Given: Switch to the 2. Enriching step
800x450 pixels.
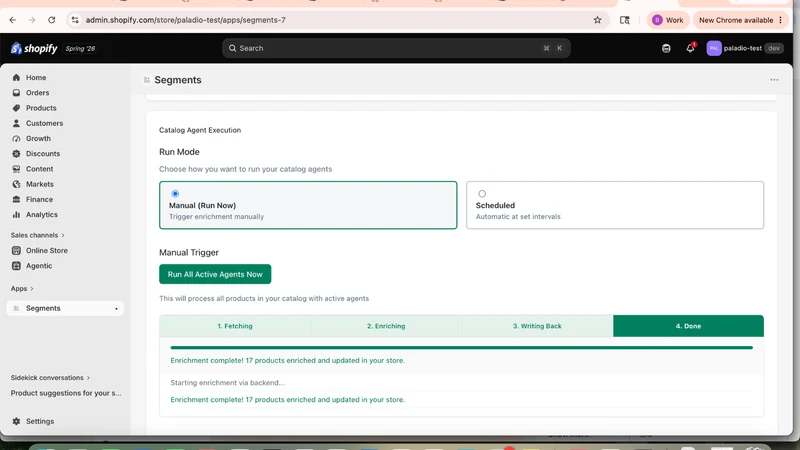Looking at the screenshot, I should 386,326.
